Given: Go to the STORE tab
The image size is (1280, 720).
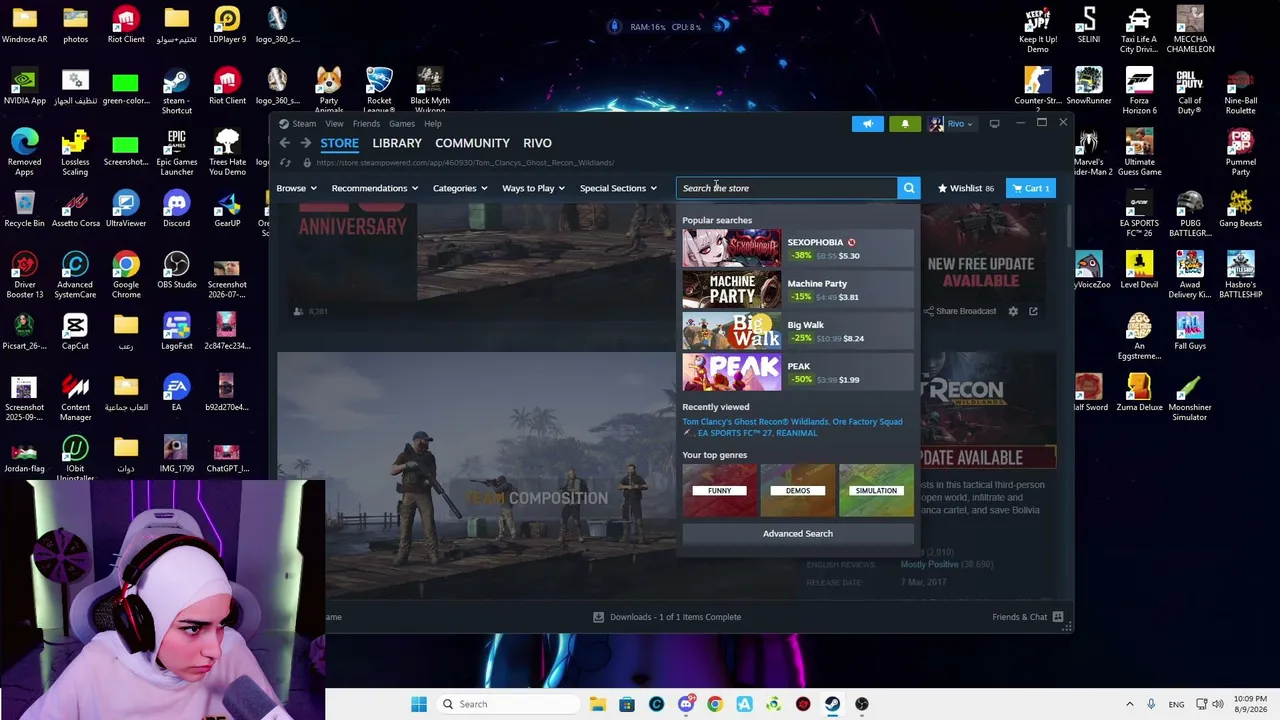Looking at the screenshot, I should coord(339,143).
